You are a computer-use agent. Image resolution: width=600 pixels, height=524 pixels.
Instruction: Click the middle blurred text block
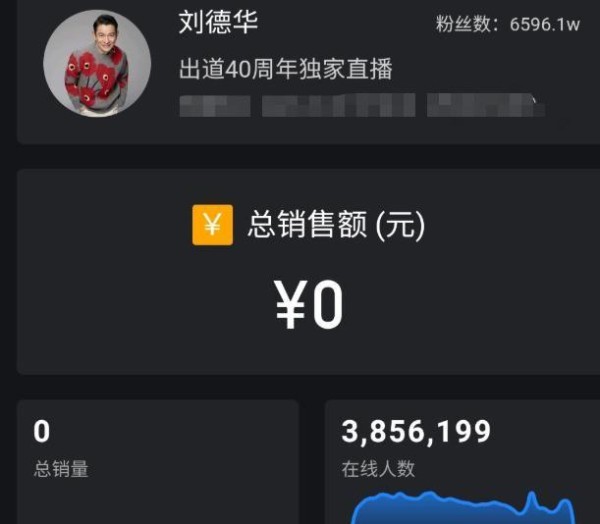pyautogui.click(x=339, y=105)
